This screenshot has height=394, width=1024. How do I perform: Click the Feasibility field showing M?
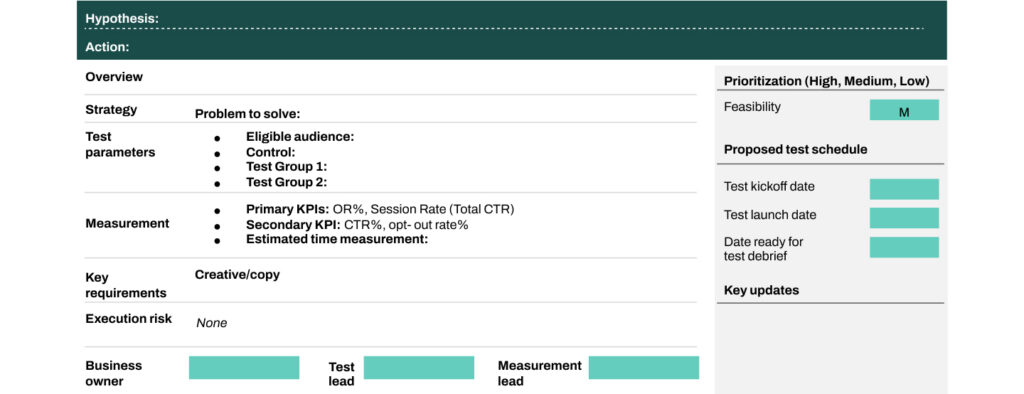pos(904,110)
